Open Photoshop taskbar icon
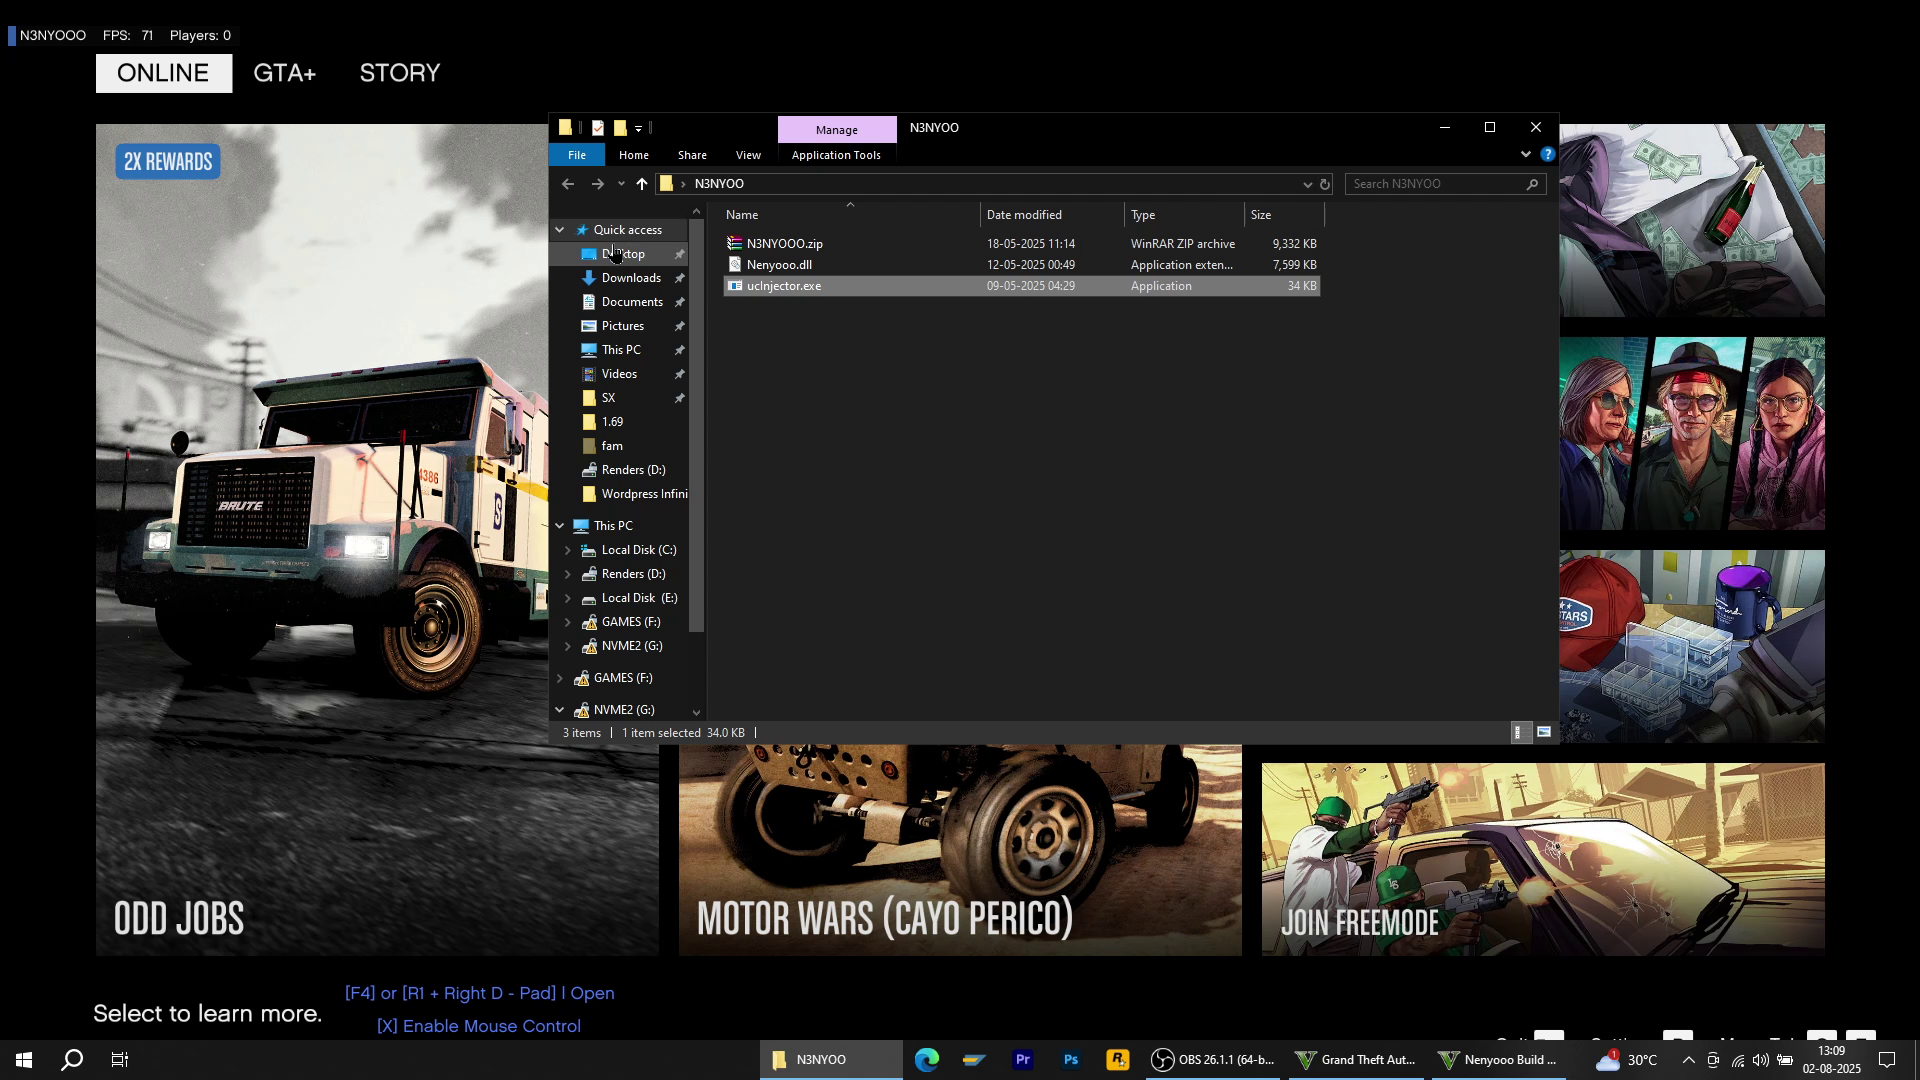Image resolution: width=1920 pixels, height=1080 pixels. coord(1071,1060)
